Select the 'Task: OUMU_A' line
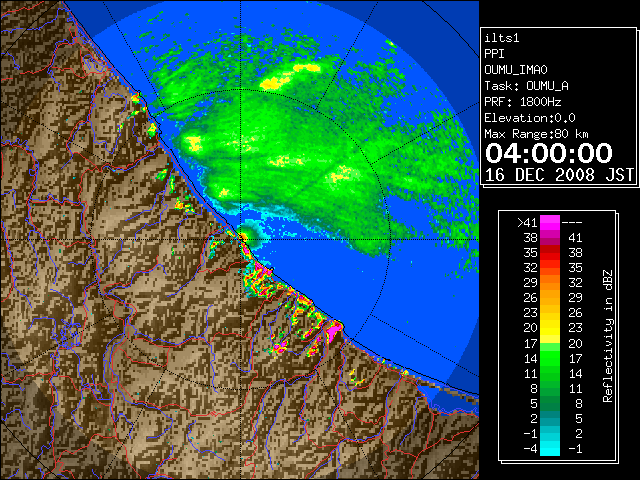This screenshot has width=640, height=480. point(526,86)
